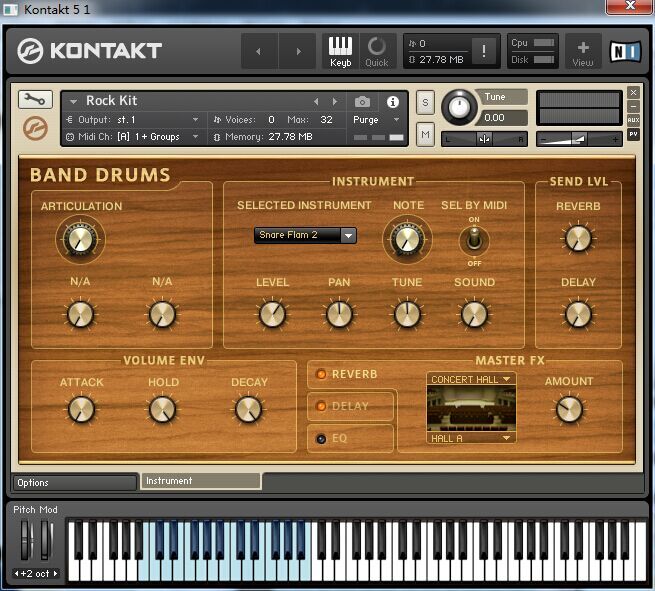Viewport: 655px width, 591px height.
Task: Increase octave with right transpose arrow
Action: point(55,573)
